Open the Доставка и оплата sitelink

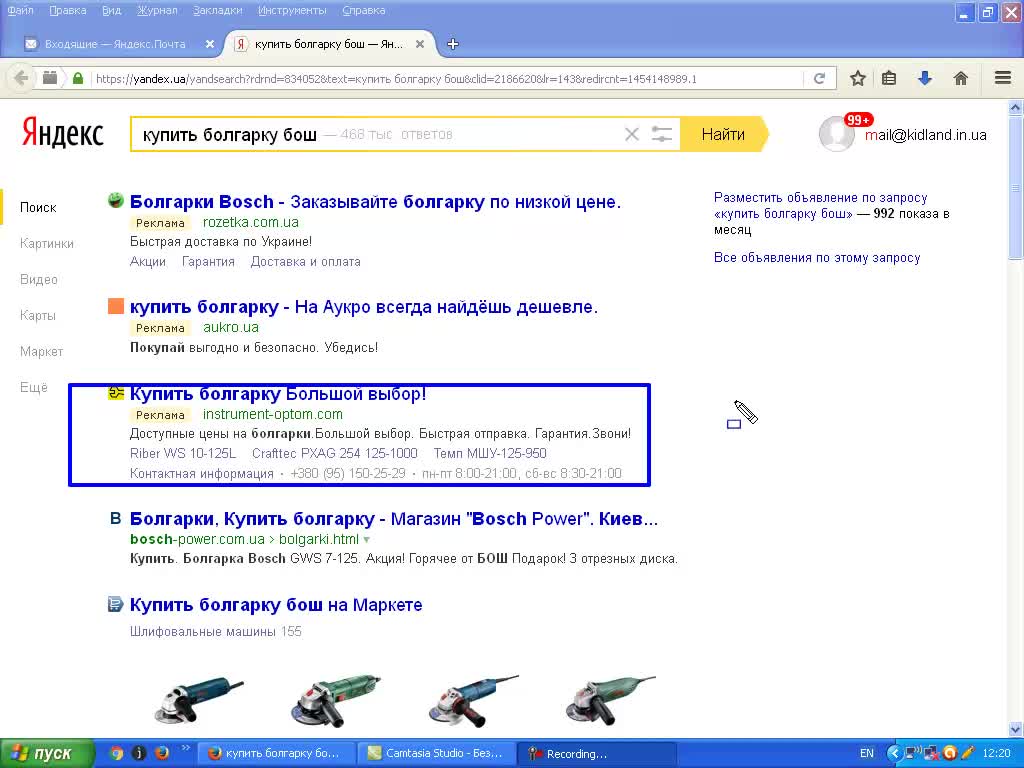coord(306,262)
